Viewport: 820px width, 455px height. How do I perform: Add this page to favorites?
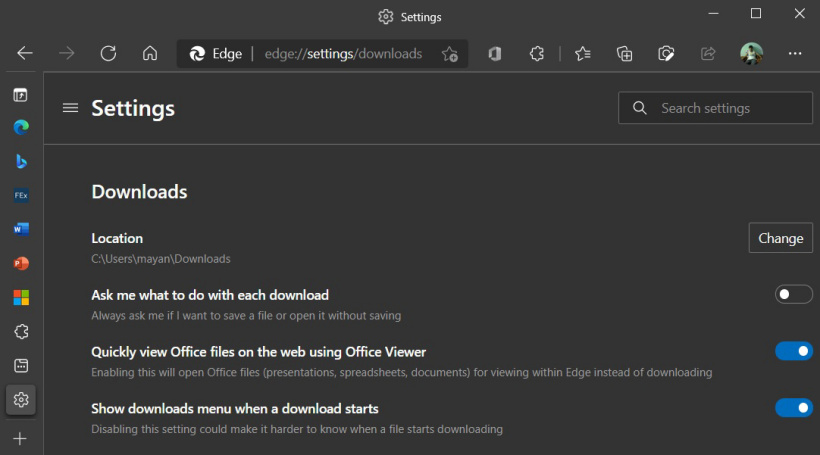(450, 54)
